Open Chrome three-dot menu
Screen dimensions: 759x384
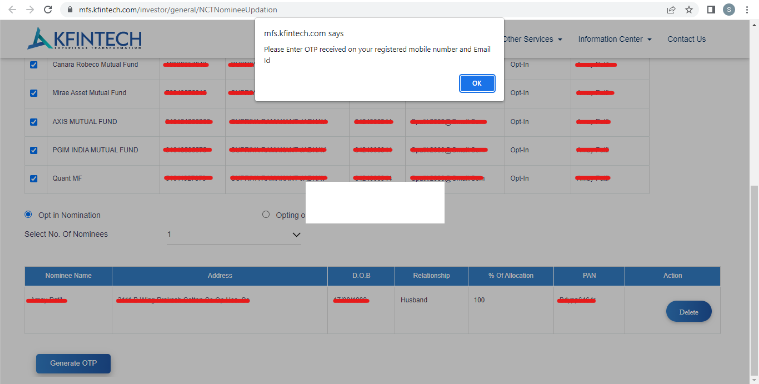747,10
